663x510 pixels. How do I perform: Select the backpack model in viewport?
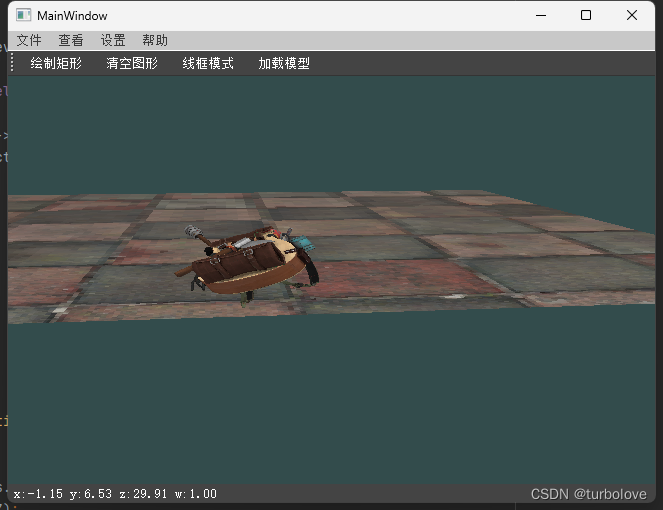(247, 263)
